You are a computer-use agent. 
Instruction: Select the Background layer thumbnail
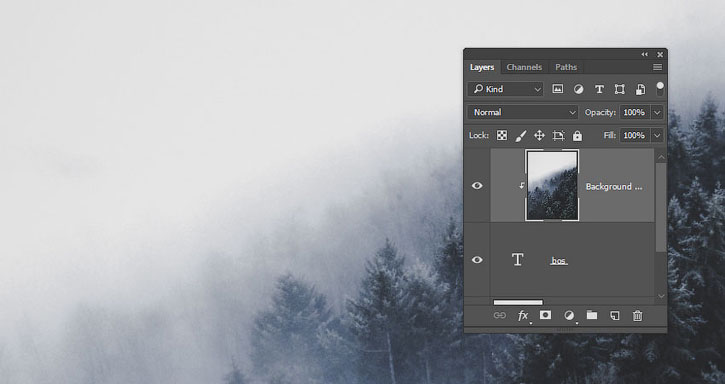click(552, 186)
